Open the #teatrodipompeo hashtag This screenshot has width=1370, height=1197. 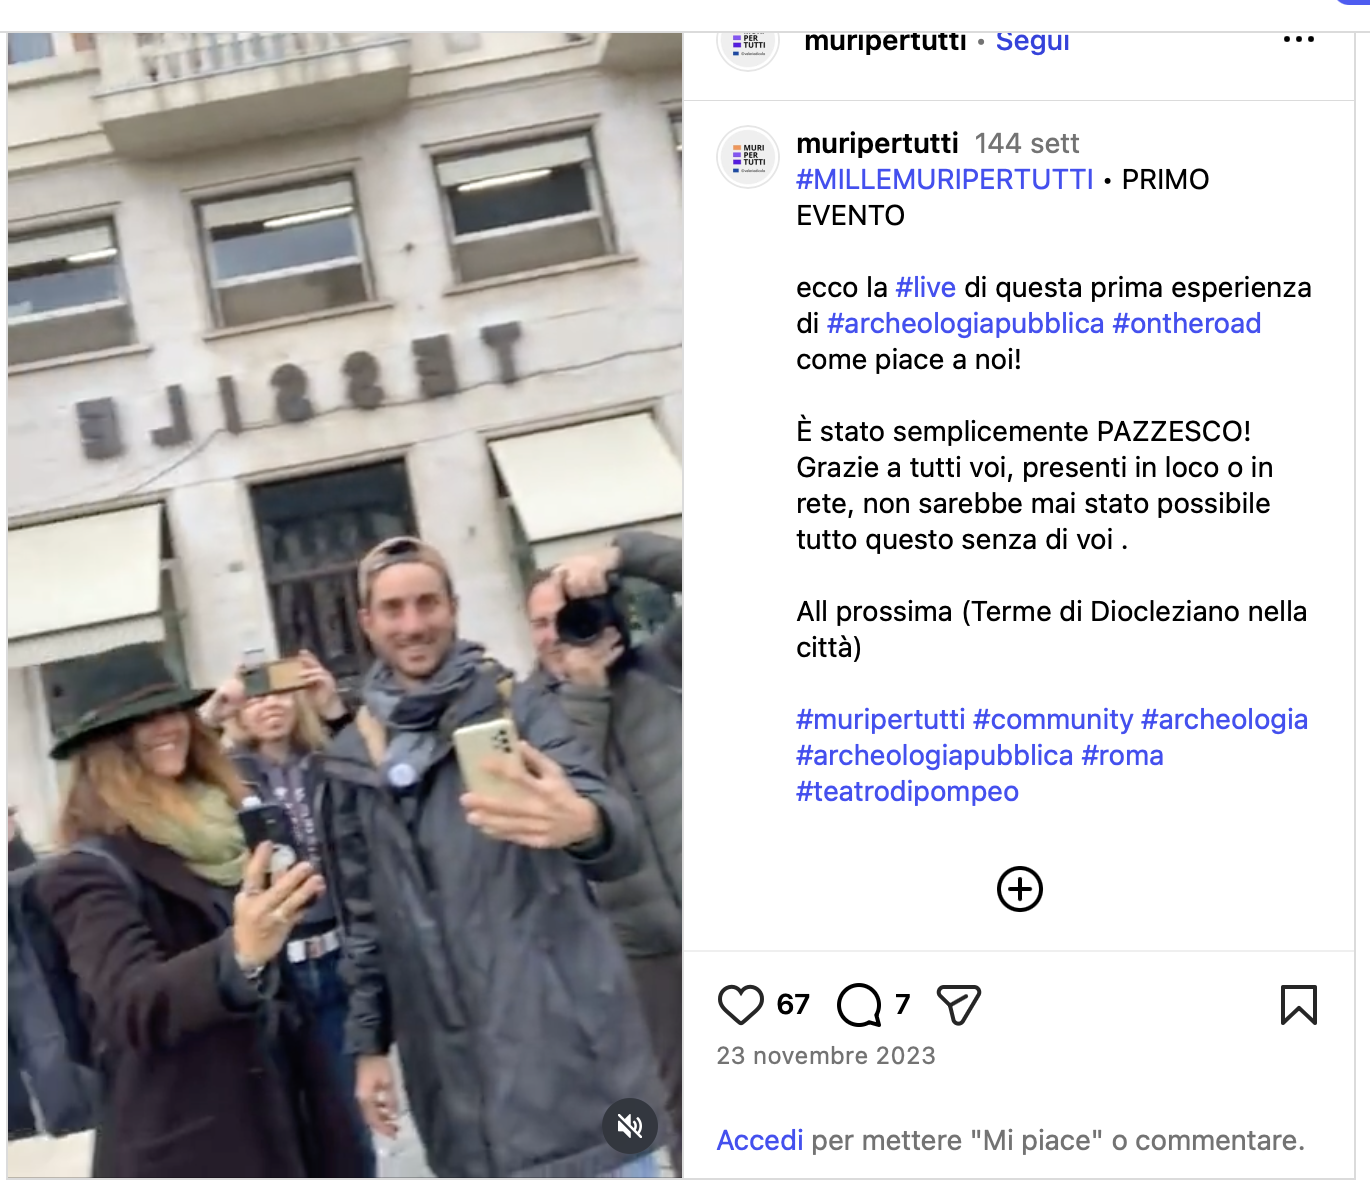[x=907, y=792]
